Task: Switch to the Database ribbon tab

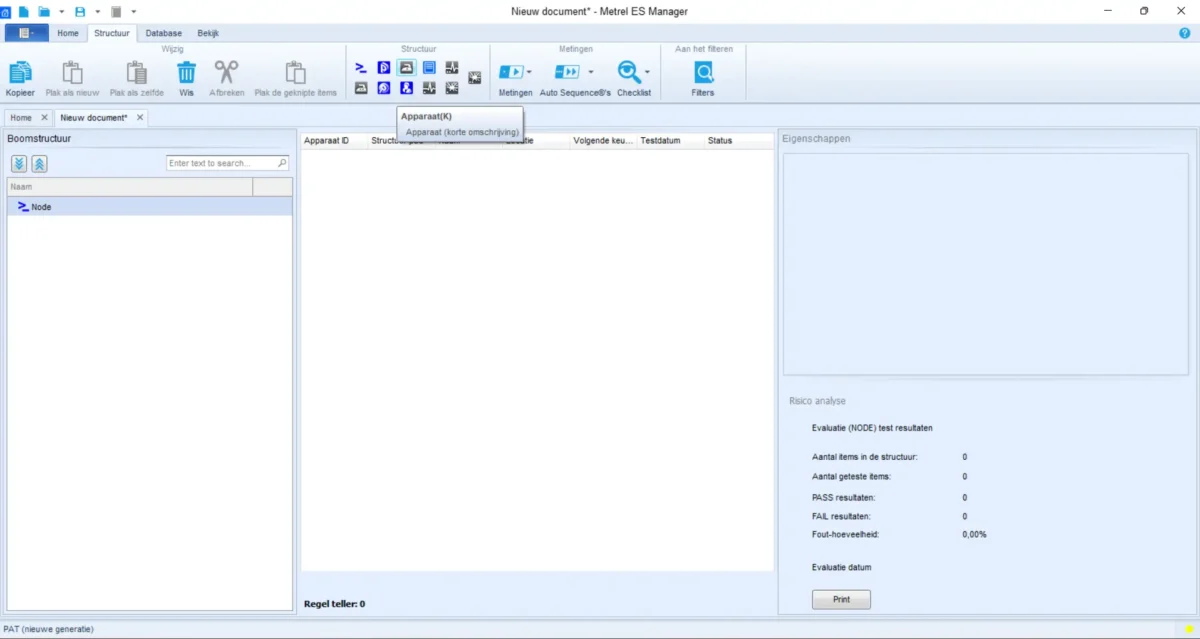Action: [163, 33]
